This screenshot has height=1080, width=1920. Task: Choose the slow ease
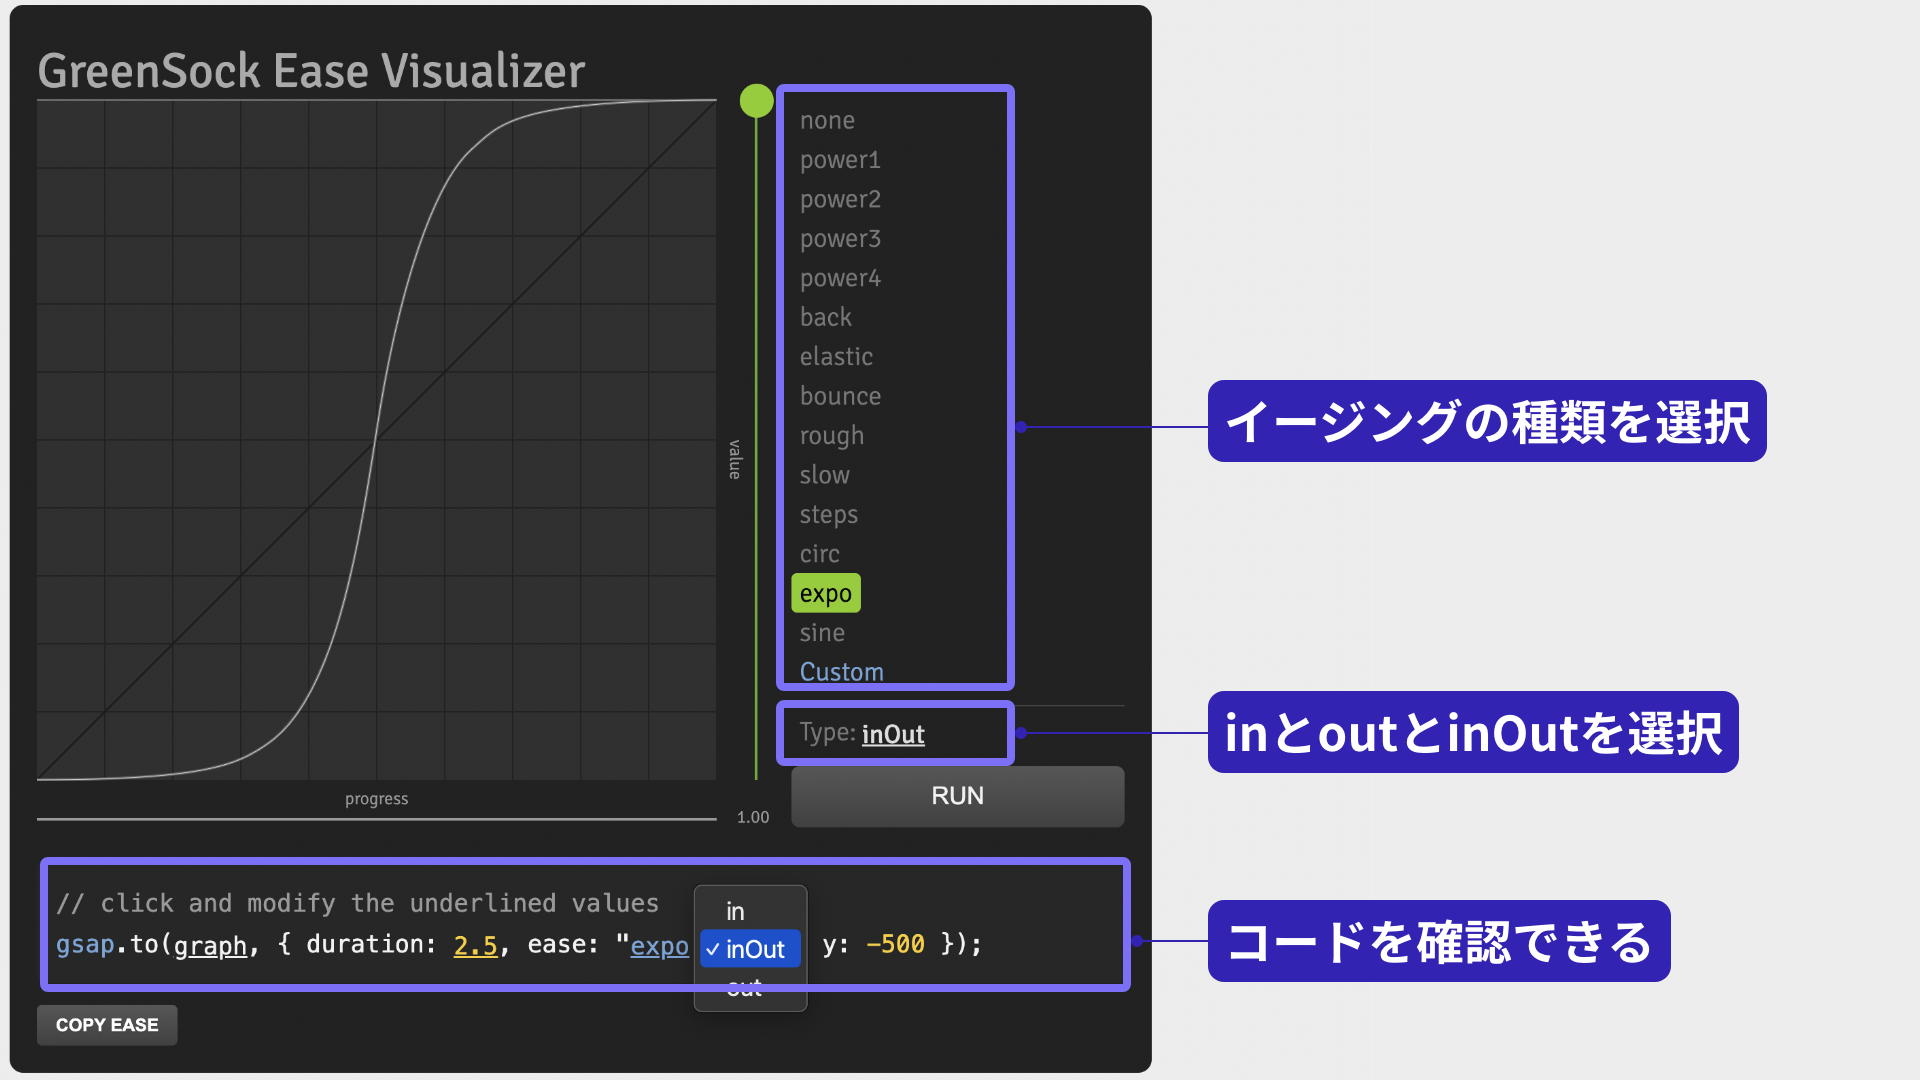[x=824, y=476]
